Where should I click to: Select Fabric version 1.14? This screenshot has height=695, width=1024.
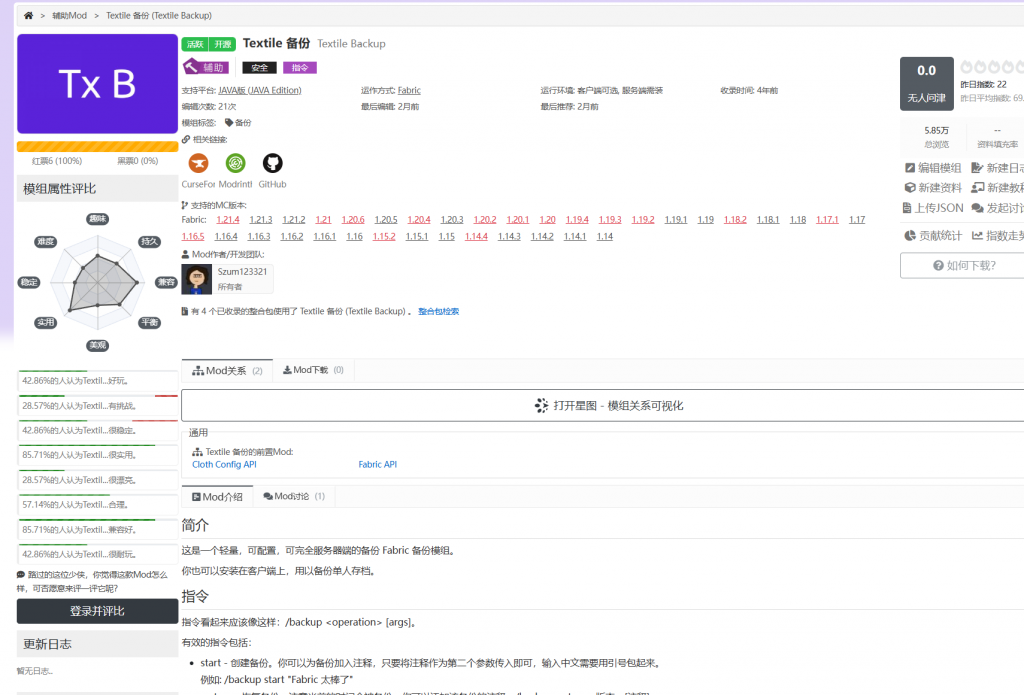point(605,236)
